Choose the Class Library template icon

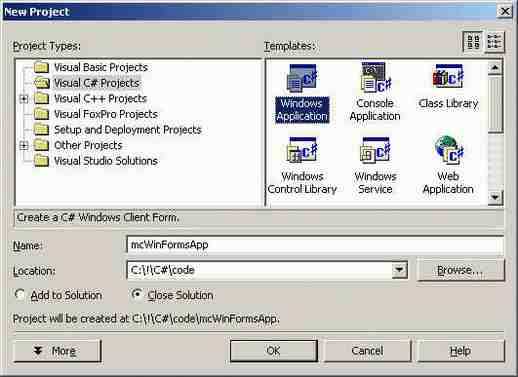[x=448, y=77]
